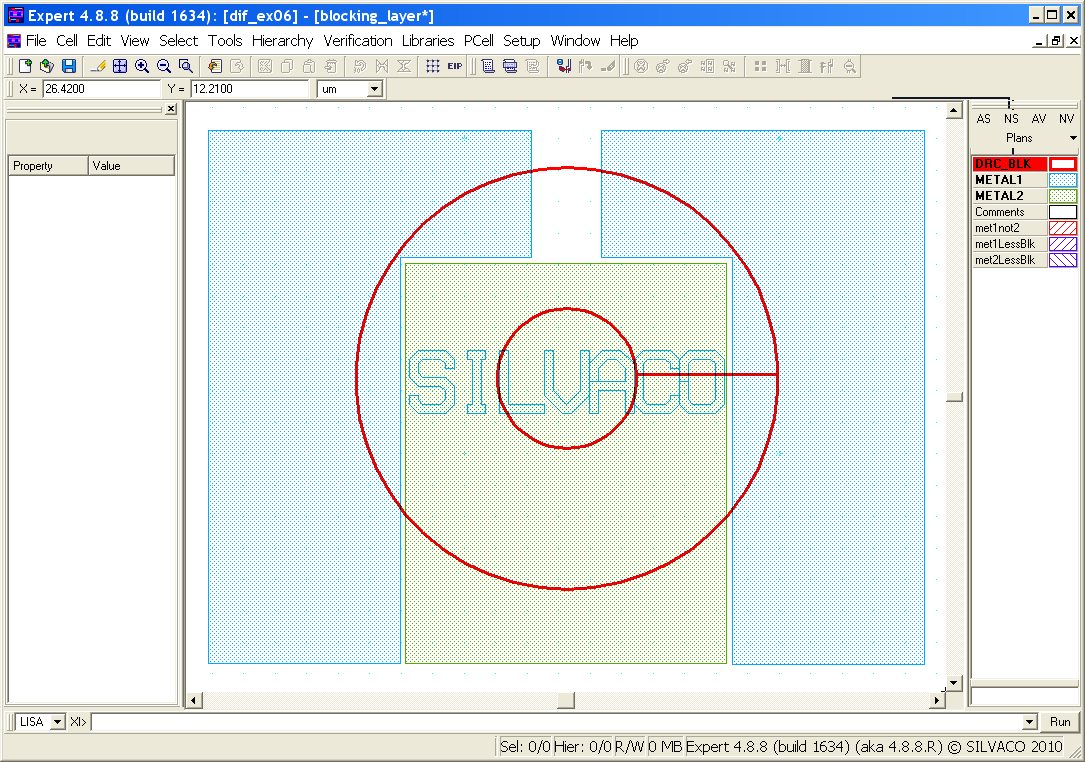This screenshot has height=762, width=1085.
Task: Open the PCell menu
Action: point(478,41)
